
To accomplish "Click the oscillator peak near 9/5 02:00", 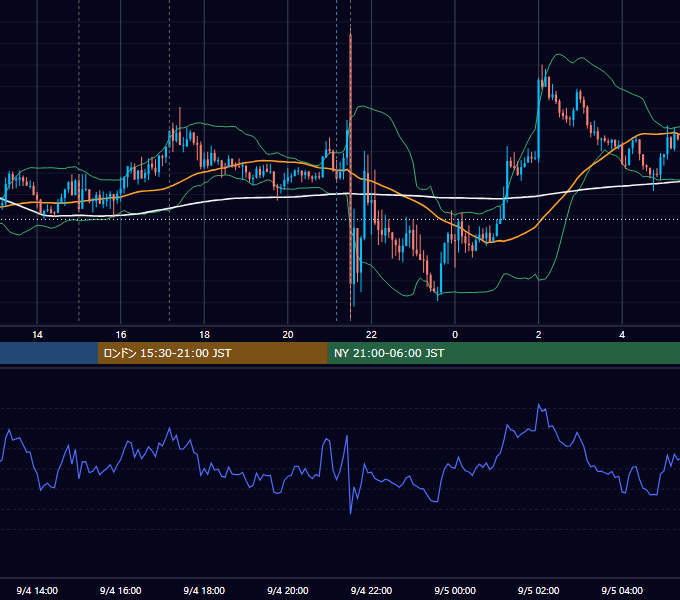I will coord(539,405).
